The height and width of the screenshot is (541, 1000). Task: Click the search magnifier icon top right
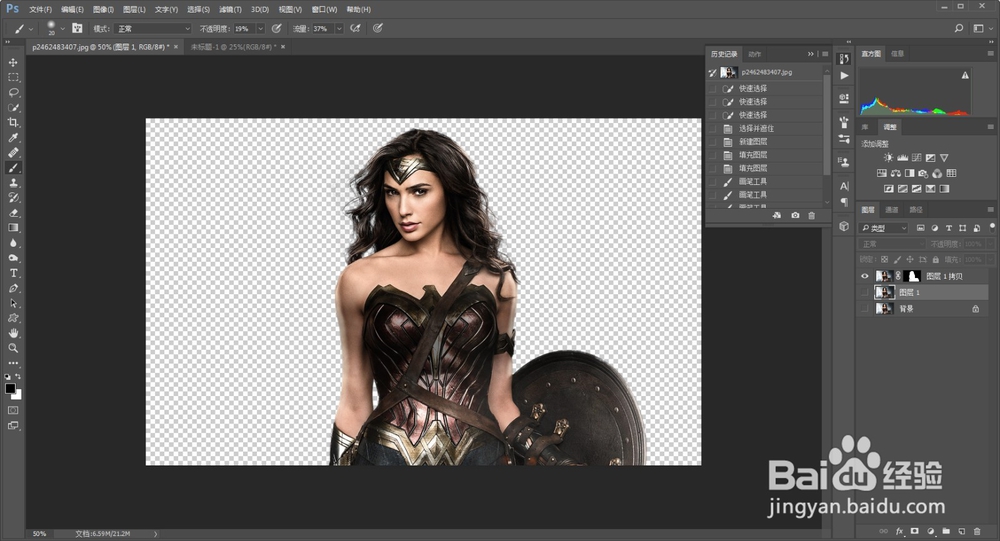959,28
